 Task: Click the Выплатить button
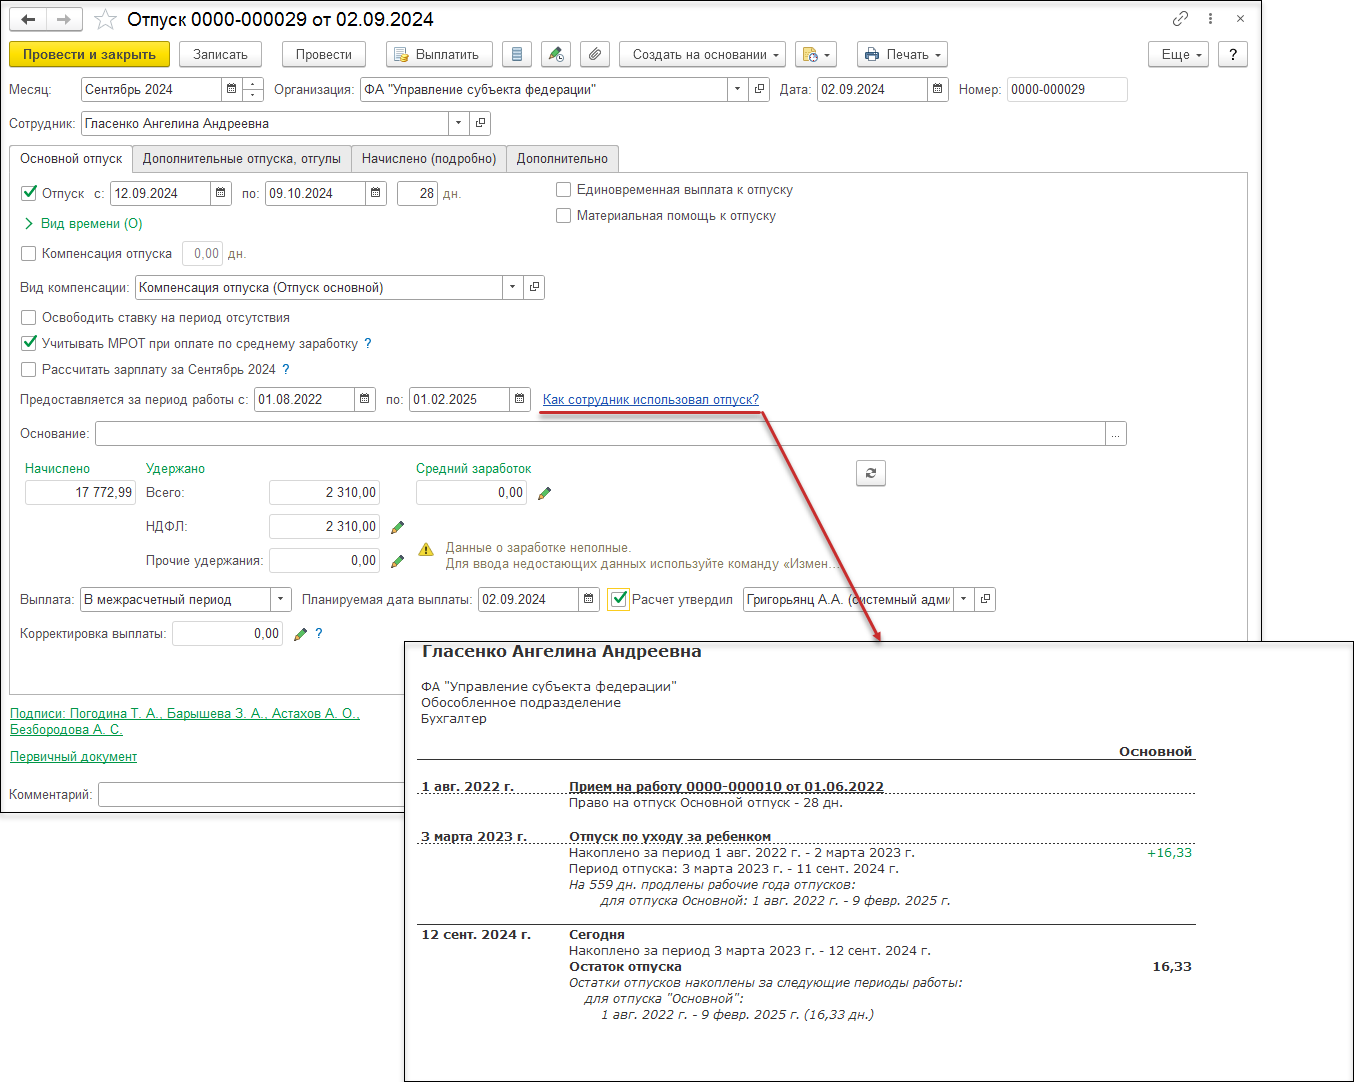point(439,54)
